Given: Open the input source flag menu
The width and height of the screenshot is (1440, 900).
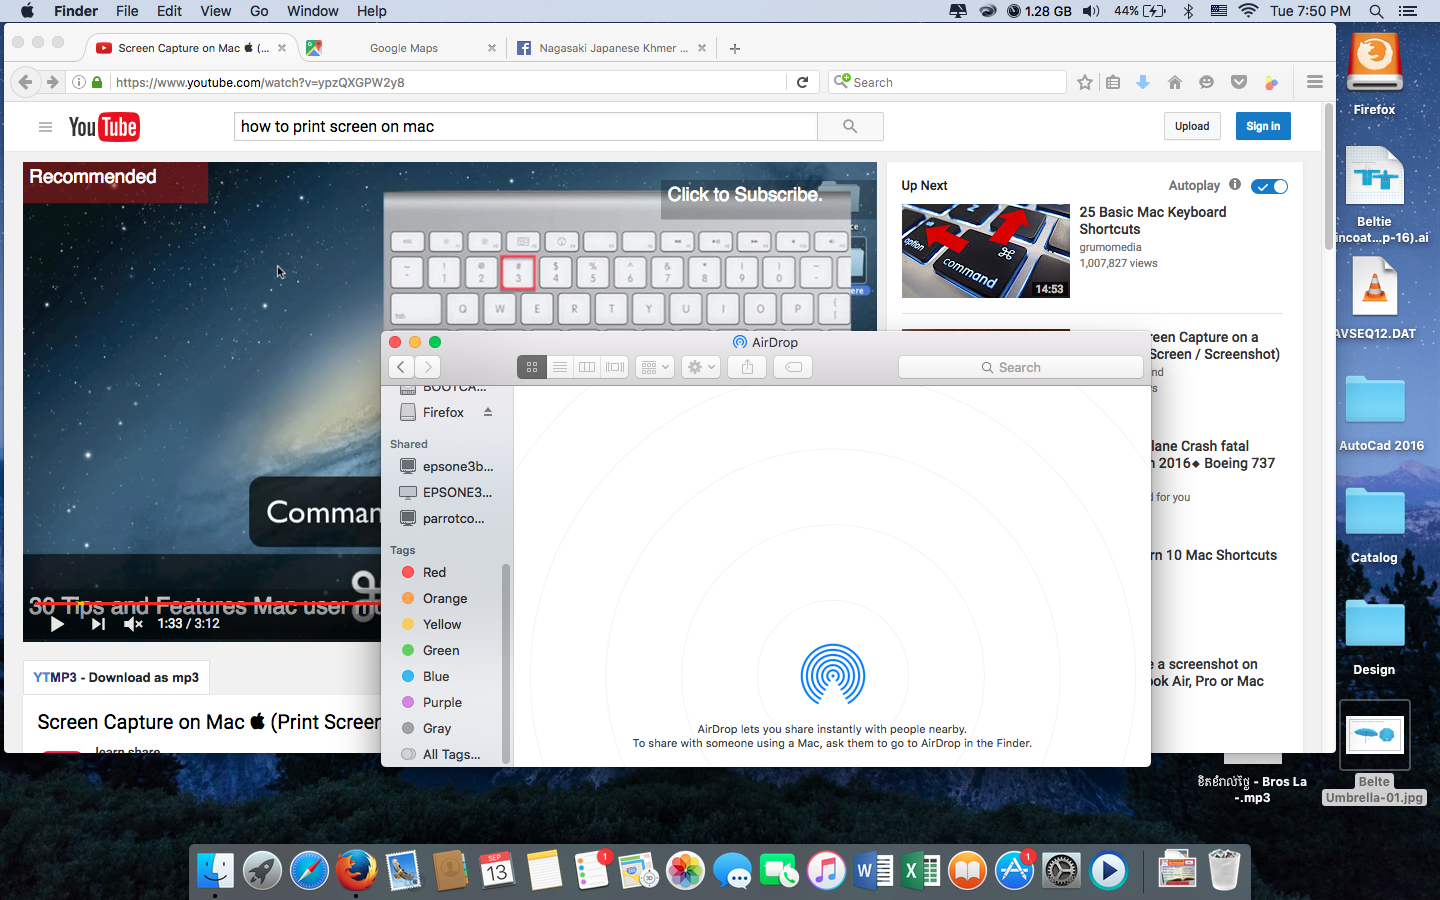Looking at the screenshot, I should [1218, 11].
